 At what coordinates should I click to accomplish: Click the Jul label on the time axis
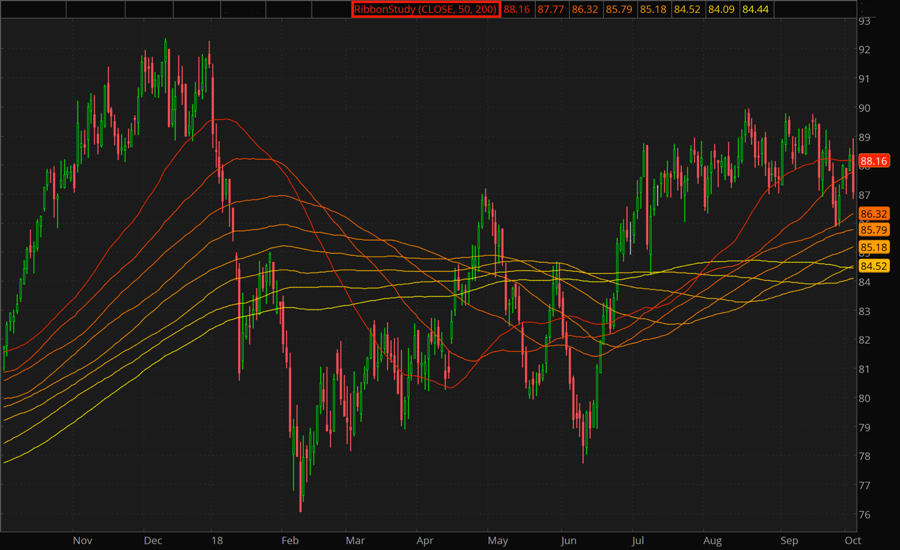639,538
